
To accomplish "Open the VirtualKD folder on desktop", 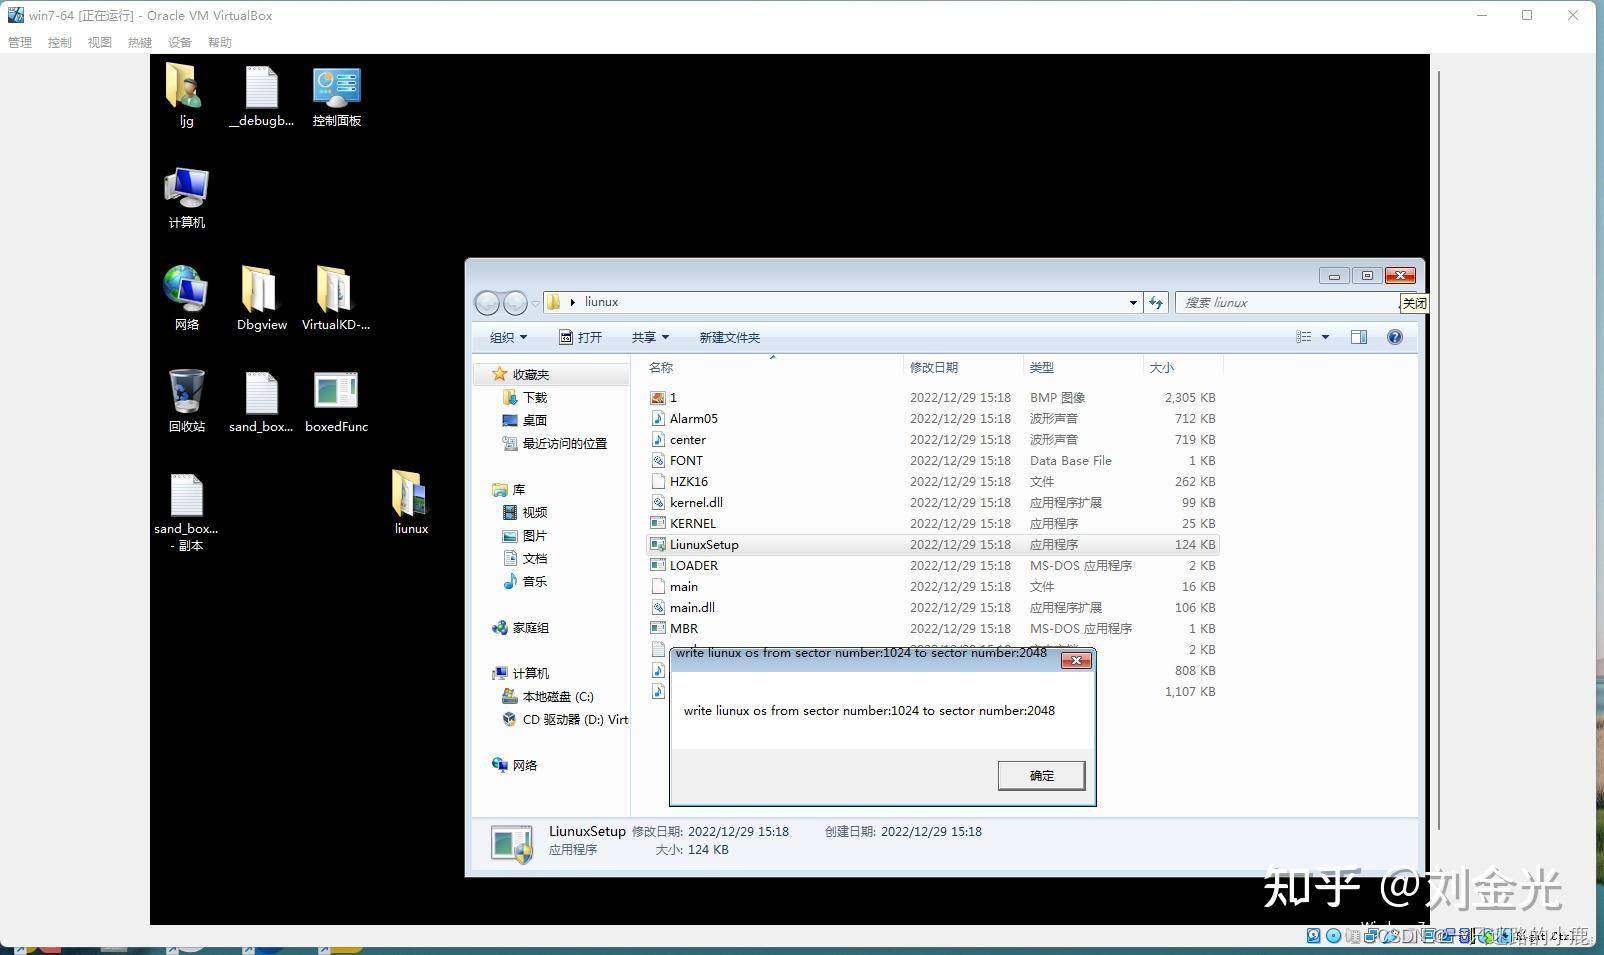I will pos(336,298).
